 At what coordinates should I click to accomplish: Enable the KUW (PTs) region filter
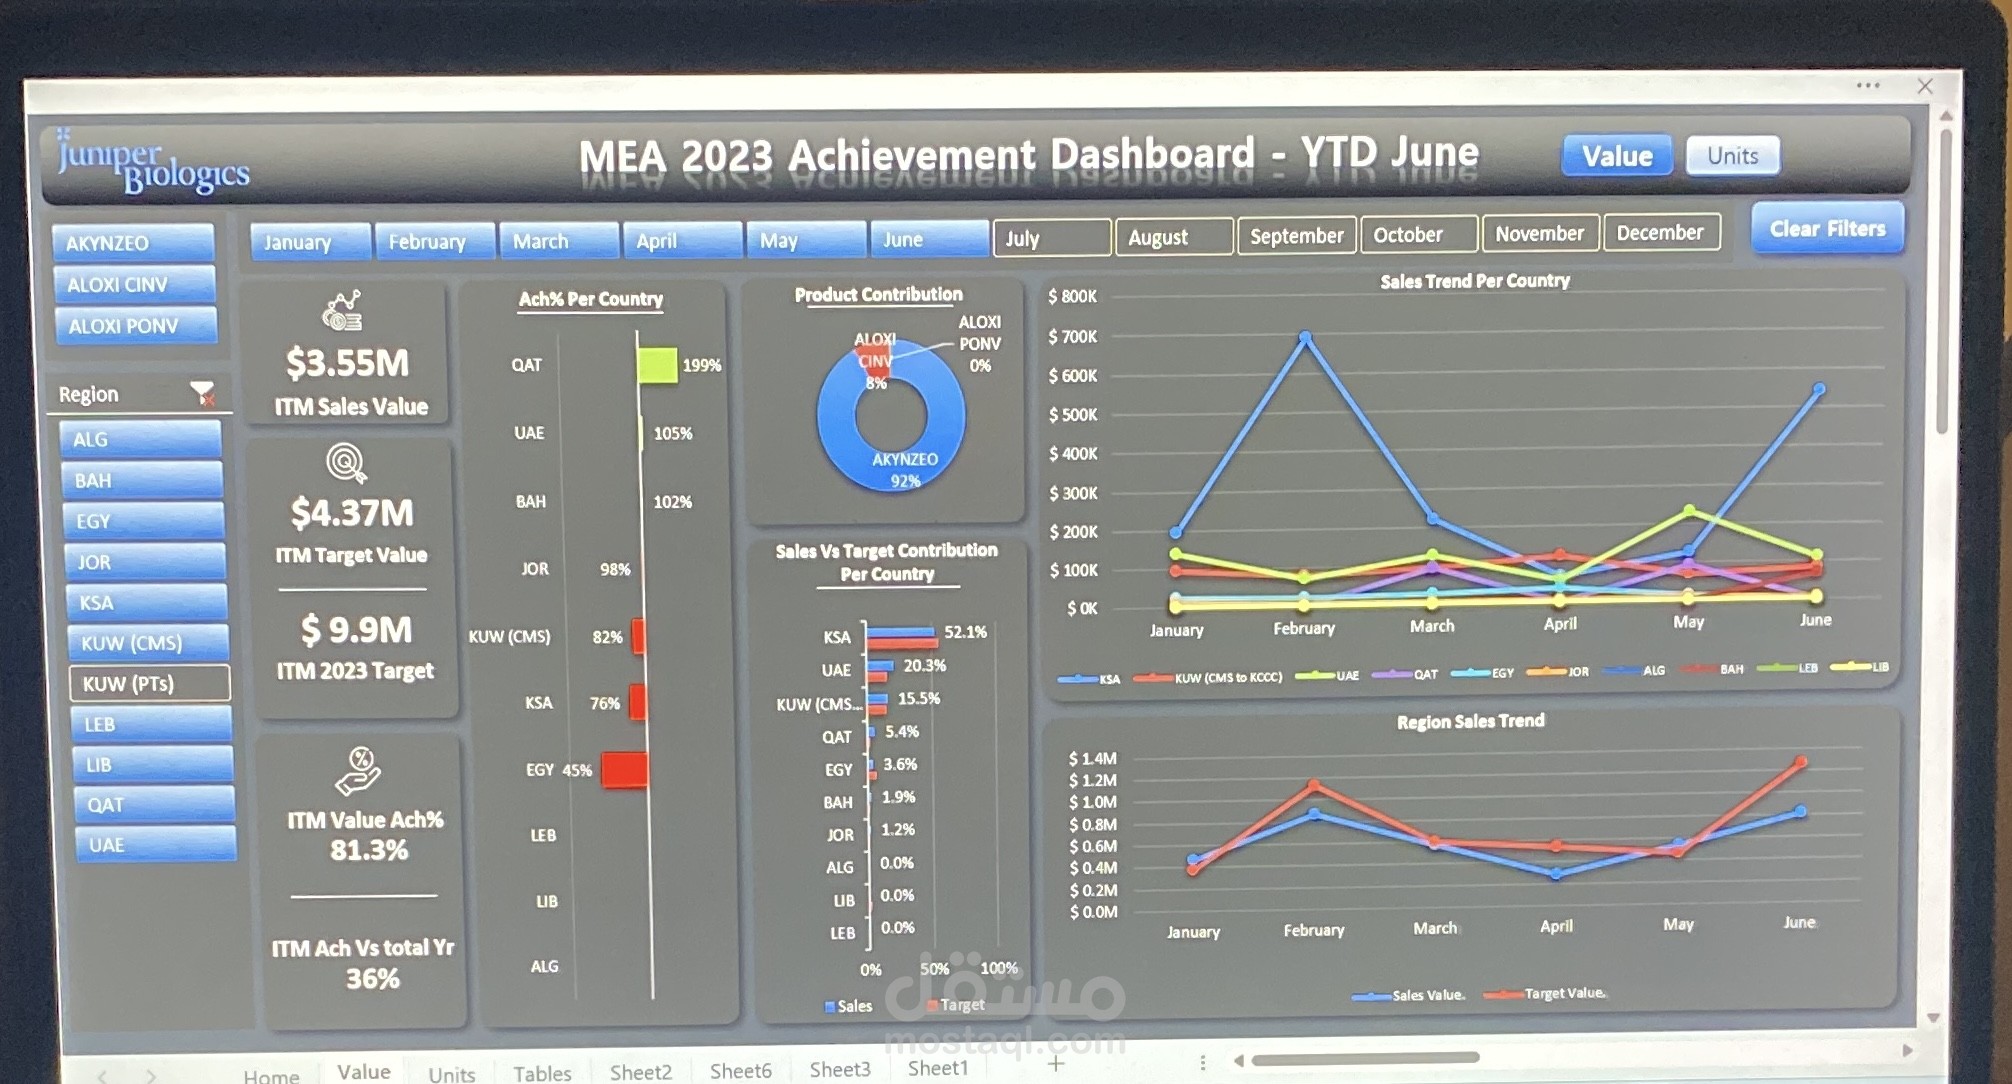pyautogui.click(x=150, y=684)
